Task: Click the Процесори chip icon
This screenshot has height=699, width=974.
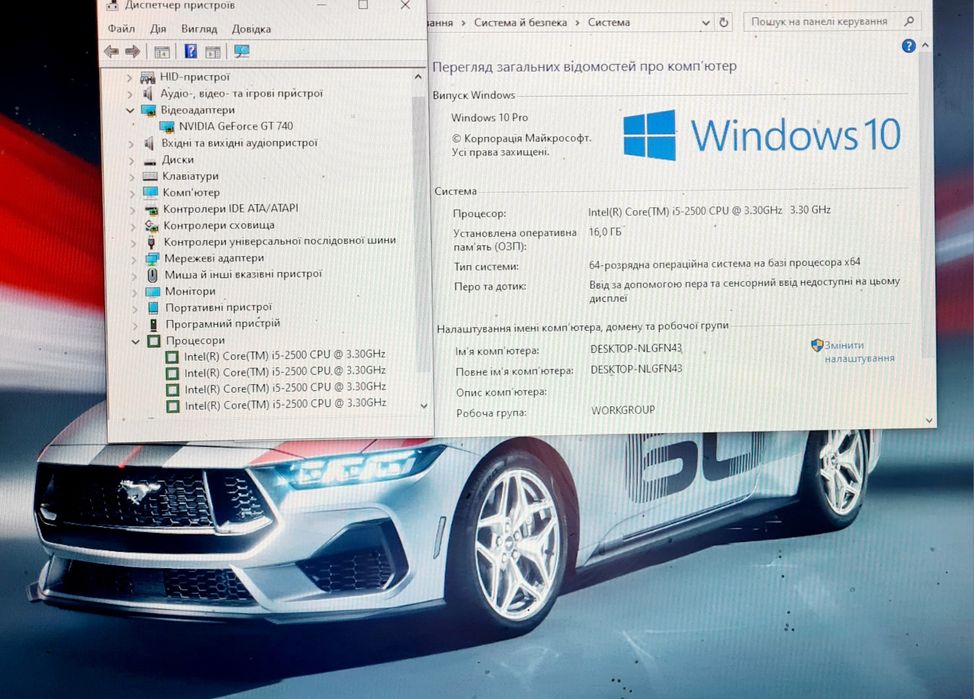Action: (153, 340)
